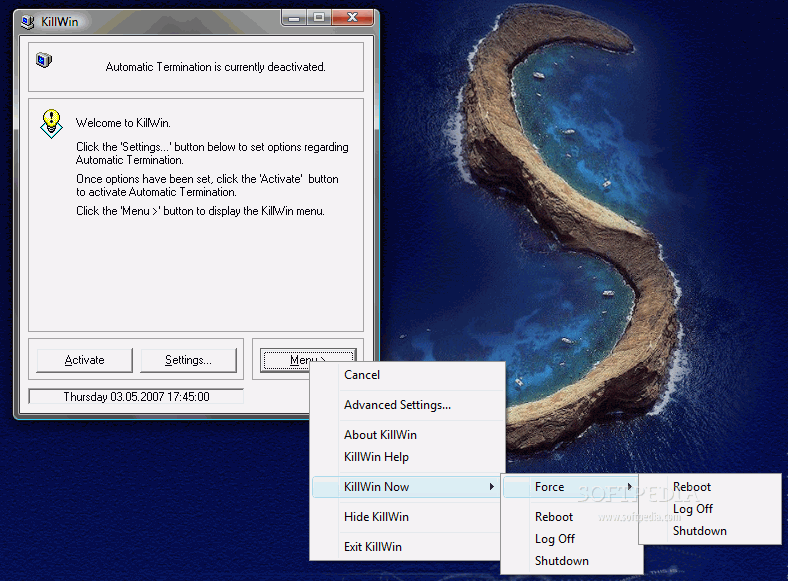788x581 pixels.
Task: Select Reboot in KillWin Now submenu
Action: coord(572,517)
